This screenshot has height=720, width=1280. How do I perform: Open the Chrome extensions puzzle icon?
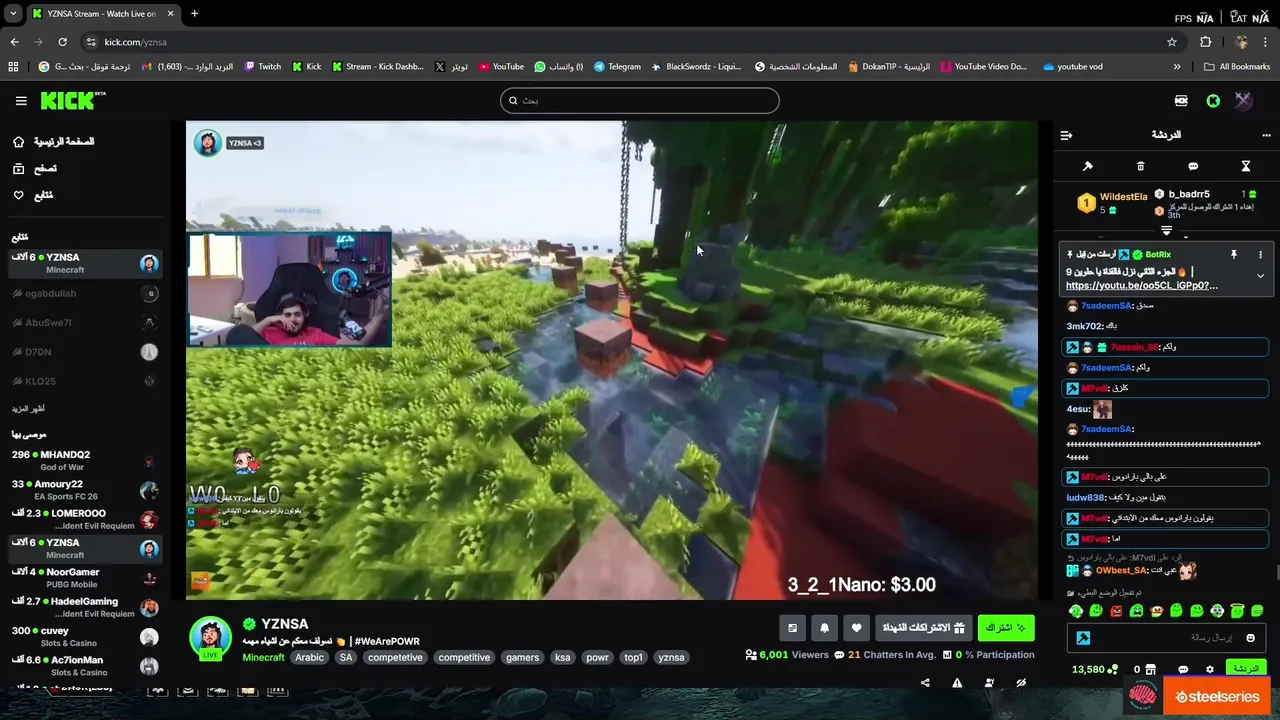1205,42
